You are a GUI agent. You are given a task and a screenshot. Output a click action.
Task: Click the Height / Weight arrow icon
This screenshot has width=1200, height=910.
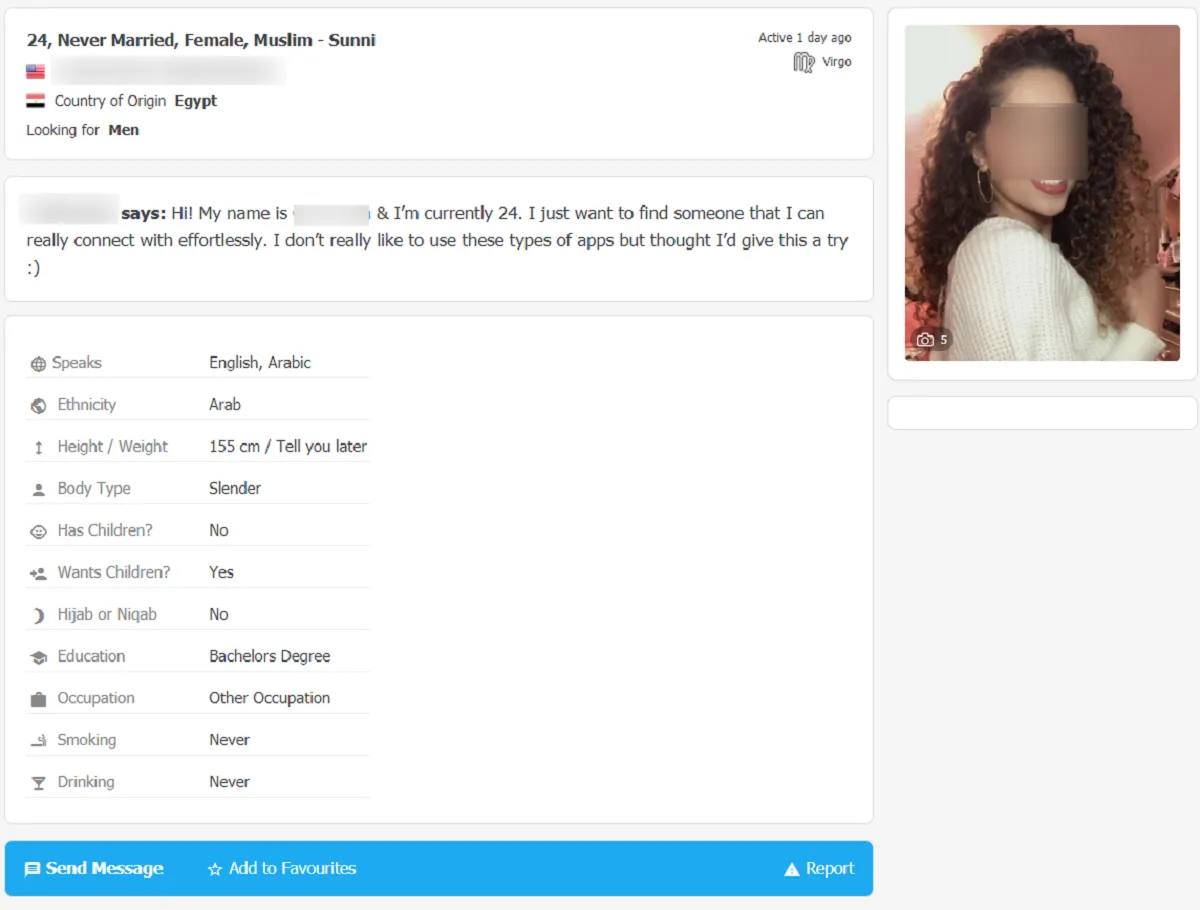(38, 448)
